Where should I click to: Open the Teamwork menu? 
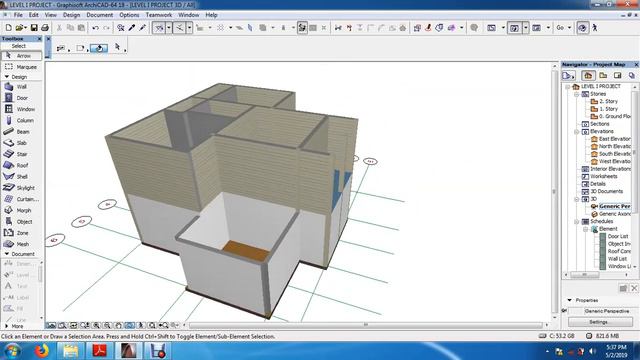[x=159, y=15]
